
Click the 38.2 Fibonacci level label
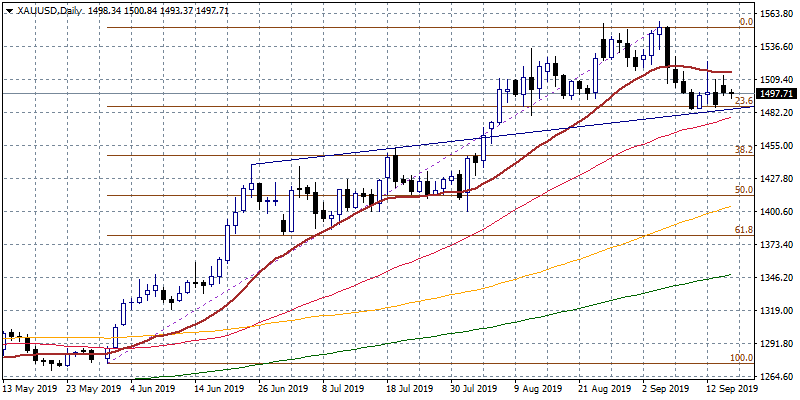coord(744,150)
